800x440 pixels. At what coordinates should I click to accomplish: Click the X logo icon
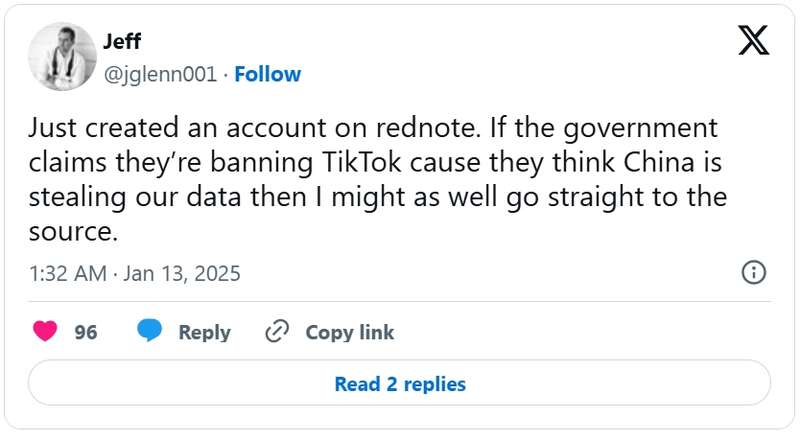tap(752, 40)
